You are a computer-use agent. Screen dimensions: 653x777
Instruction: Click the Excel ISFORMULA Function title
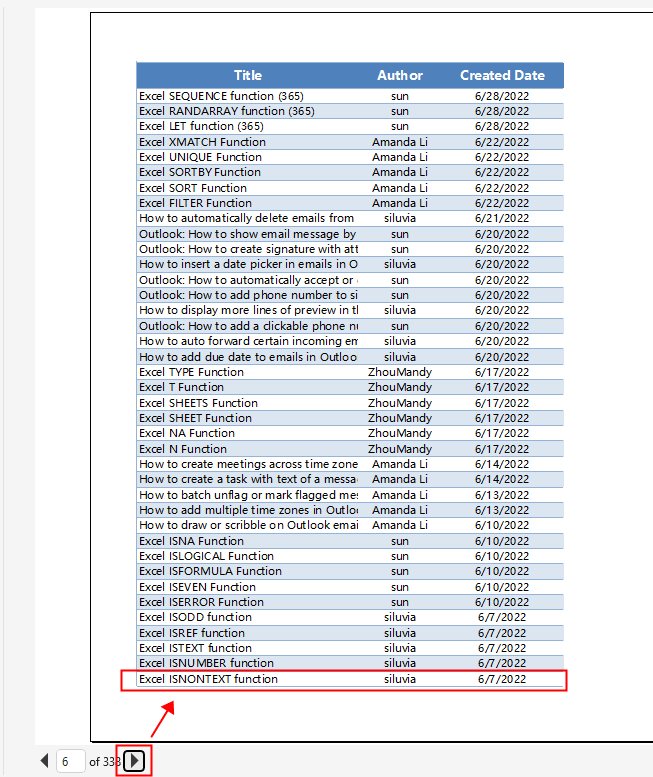[210, 571]
